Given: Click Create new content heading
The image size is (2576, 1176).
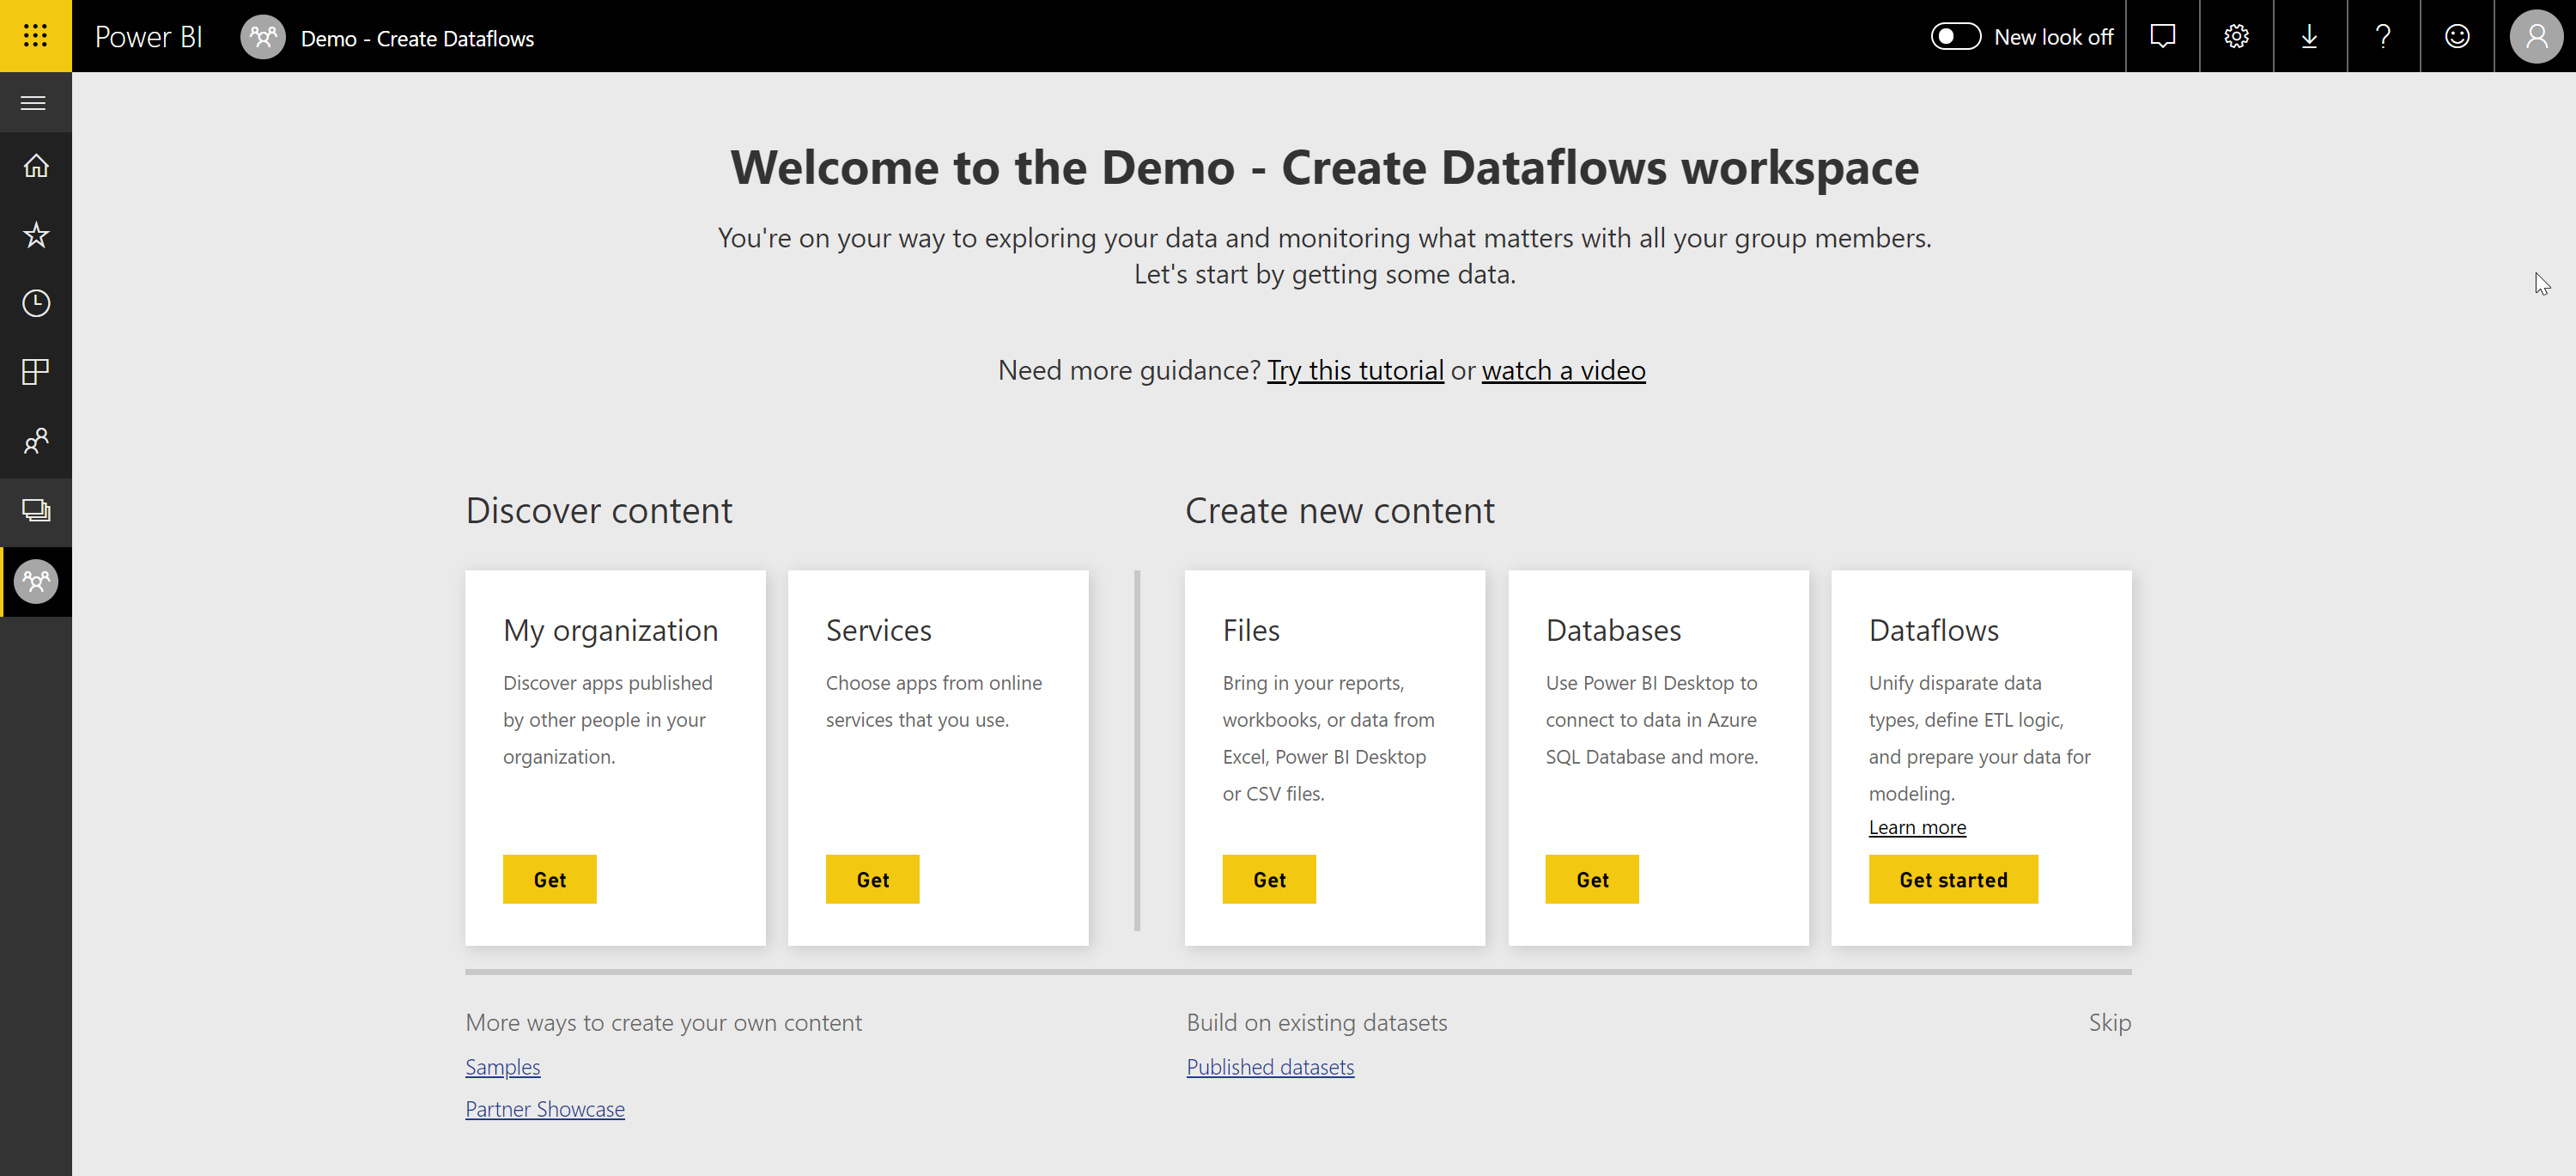Looking at the screenshot, I should [1339, 510].
